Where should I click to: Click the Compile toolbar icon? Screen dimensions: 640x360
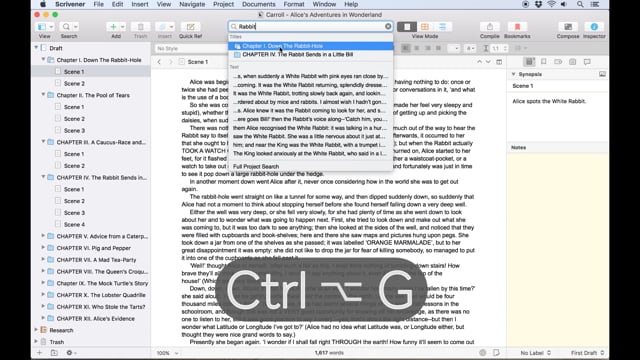pyautogui.click(x=489, y=27)
